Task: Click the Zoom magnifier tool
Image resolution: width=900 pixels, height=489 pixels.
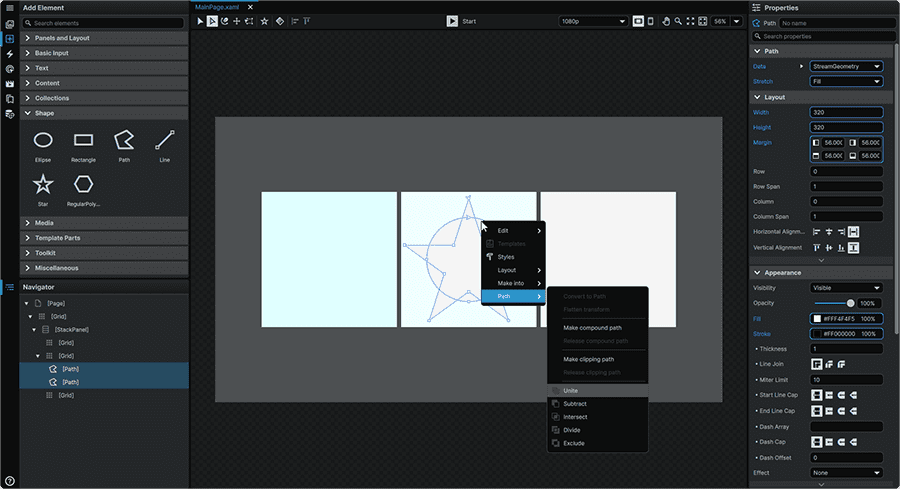Action: [678, 21]
